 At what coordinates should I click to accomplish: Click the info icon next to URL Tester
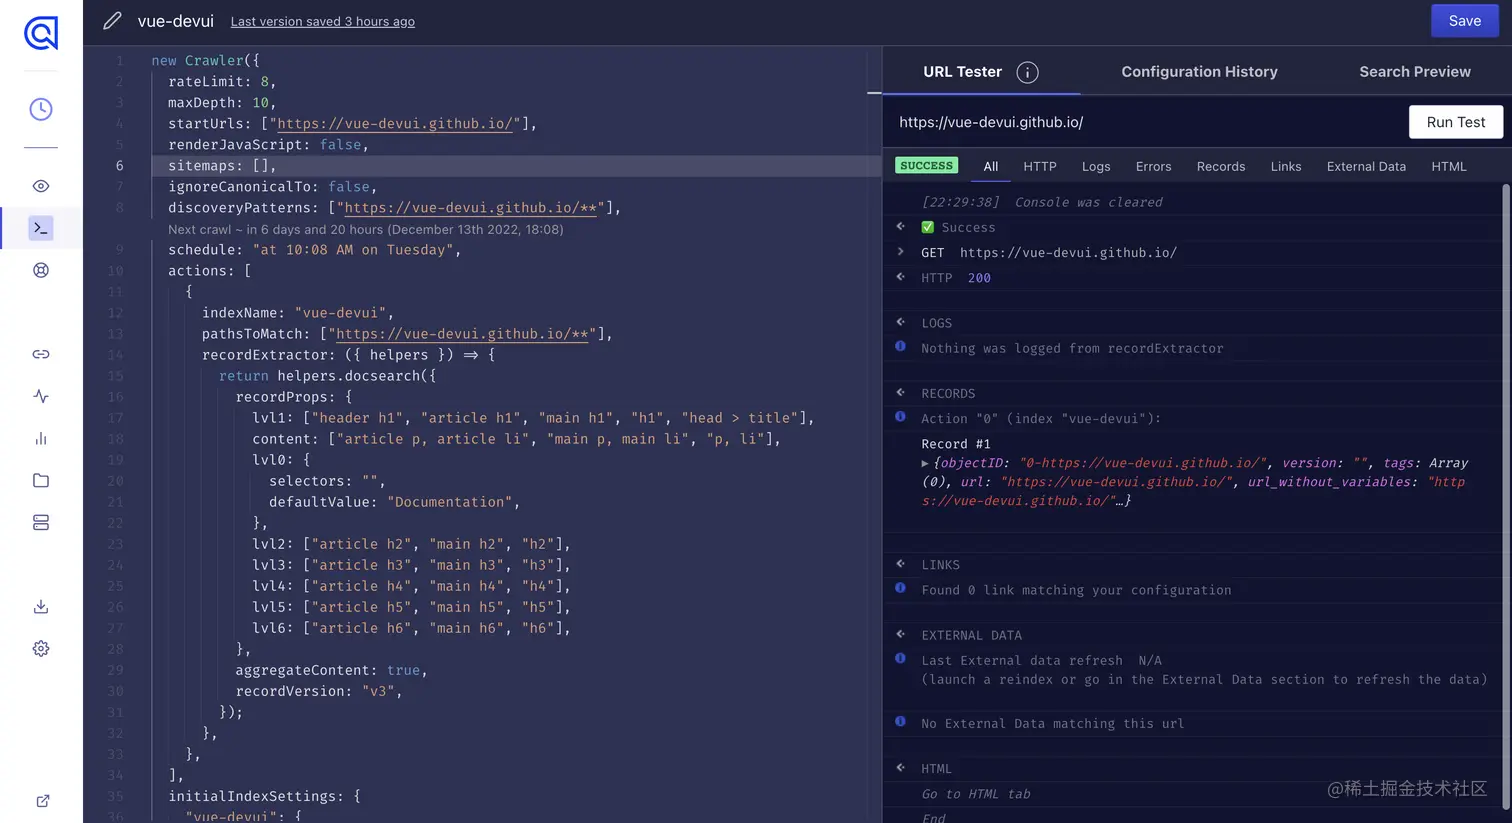pos(1027,72)
